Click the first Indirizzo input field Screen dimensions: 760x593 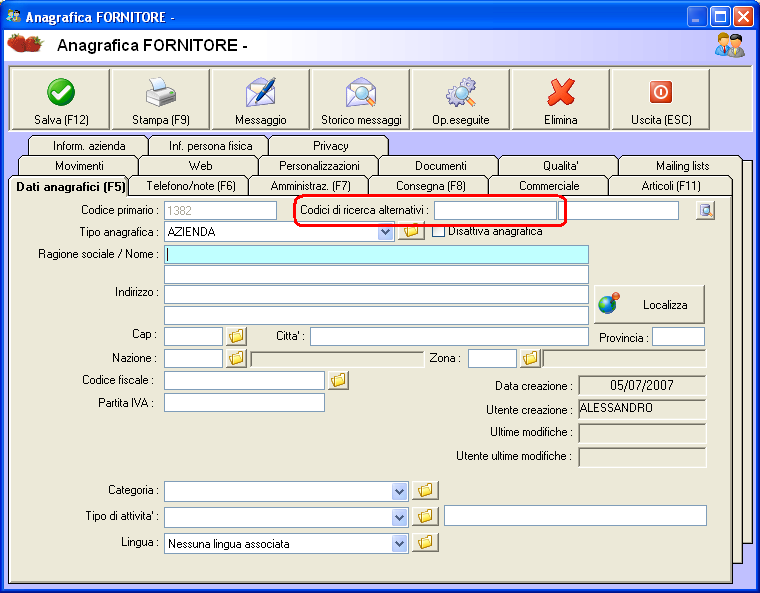[377, 295]
